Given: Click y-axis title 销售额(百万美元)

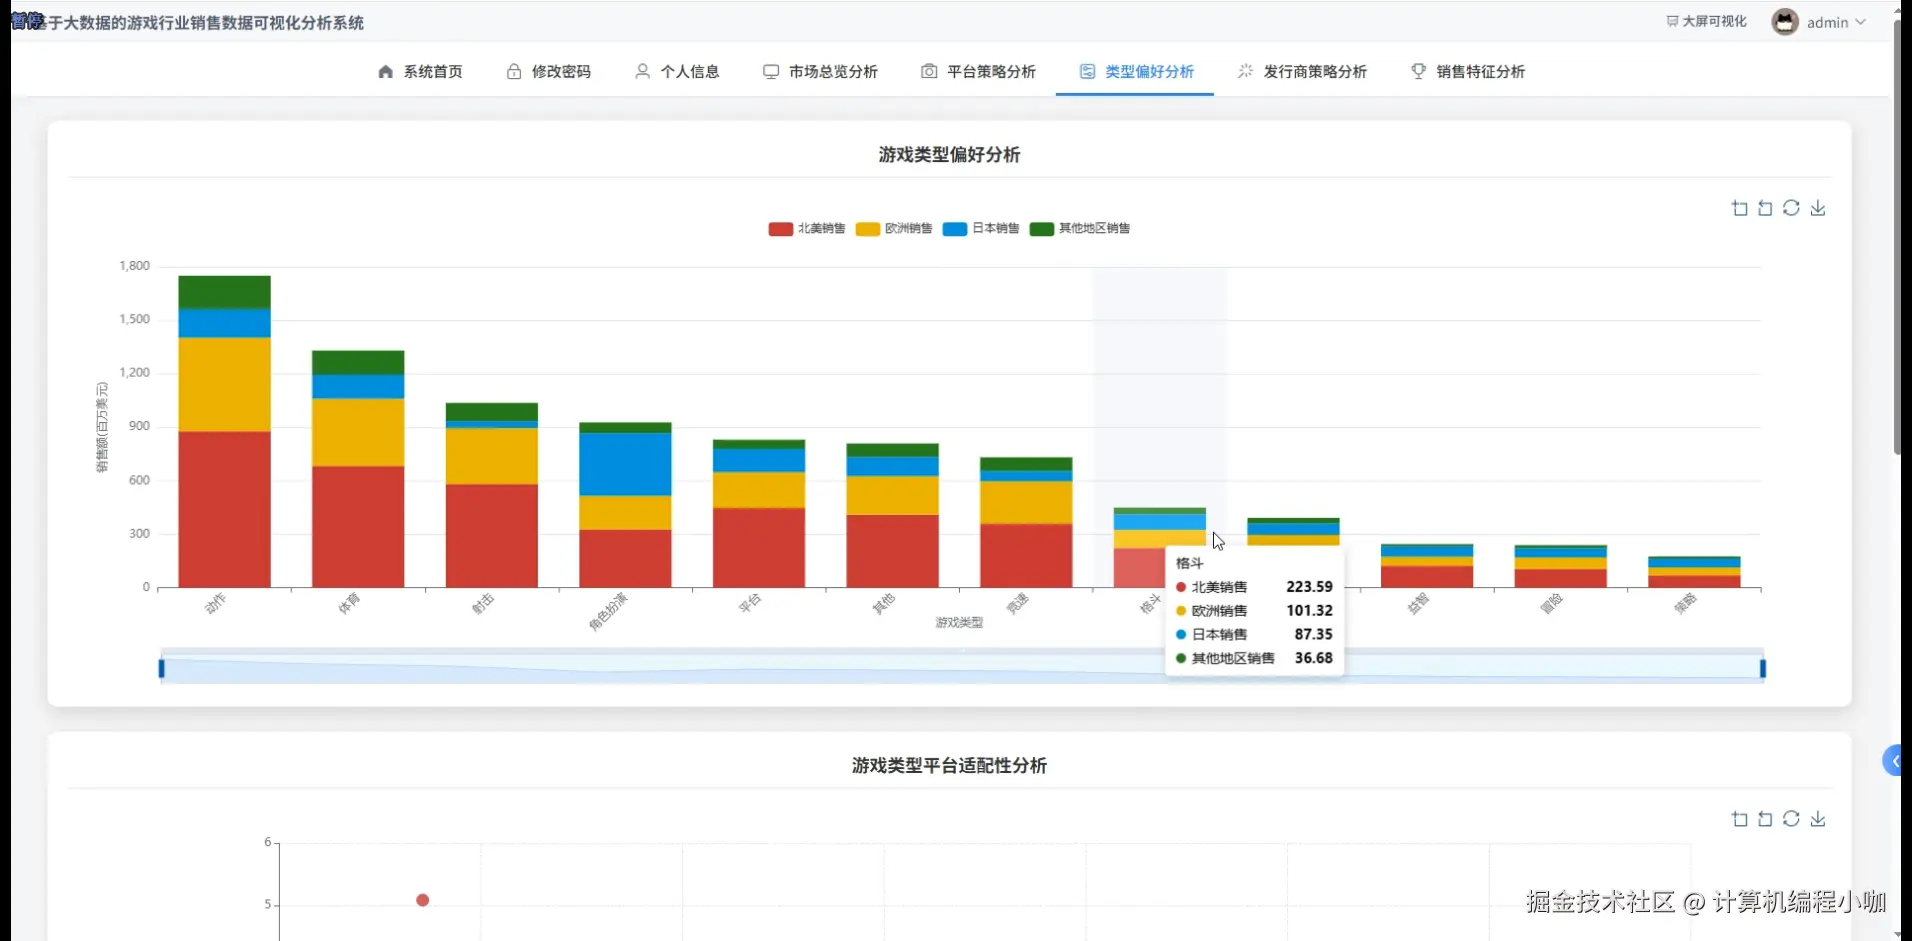Looking at the screenshot, I should pyautogui.click(x=102, y=427).
